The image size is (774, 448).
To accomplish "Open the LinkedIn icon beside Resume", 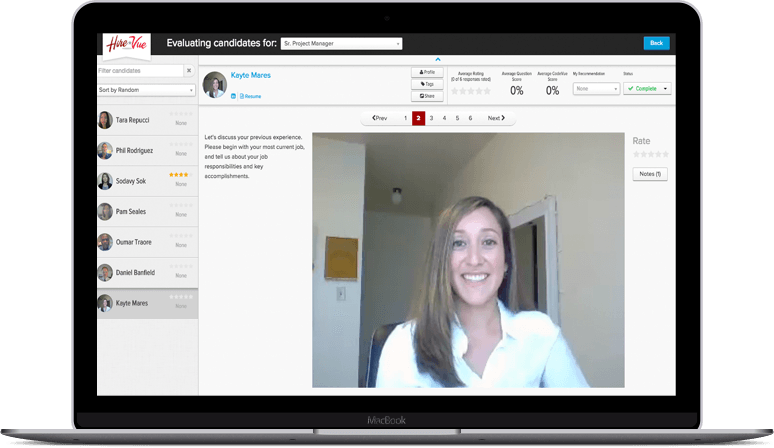I will [233, 96].
